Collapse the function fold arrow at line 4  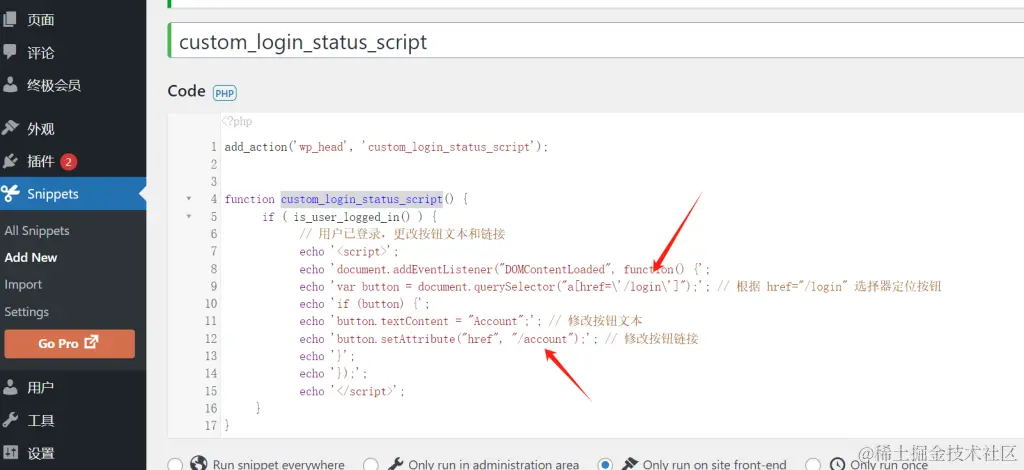189,198
